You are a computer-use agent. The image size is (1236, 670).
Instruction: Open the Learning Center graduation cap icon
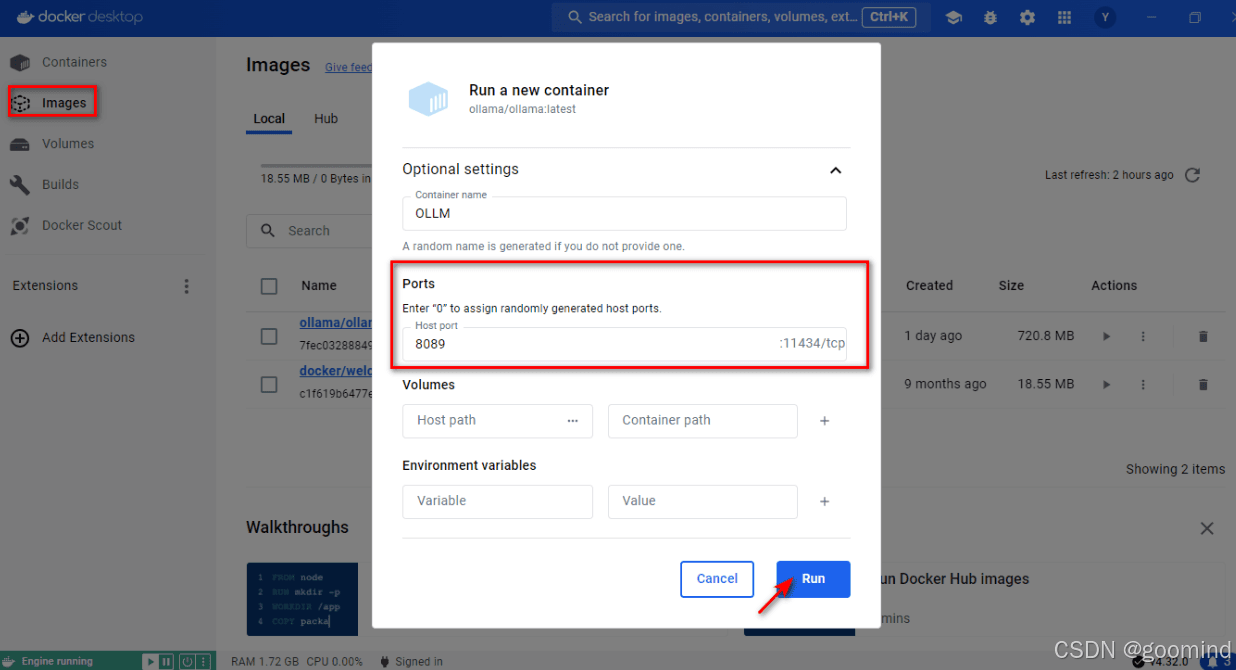coord(954,17)
